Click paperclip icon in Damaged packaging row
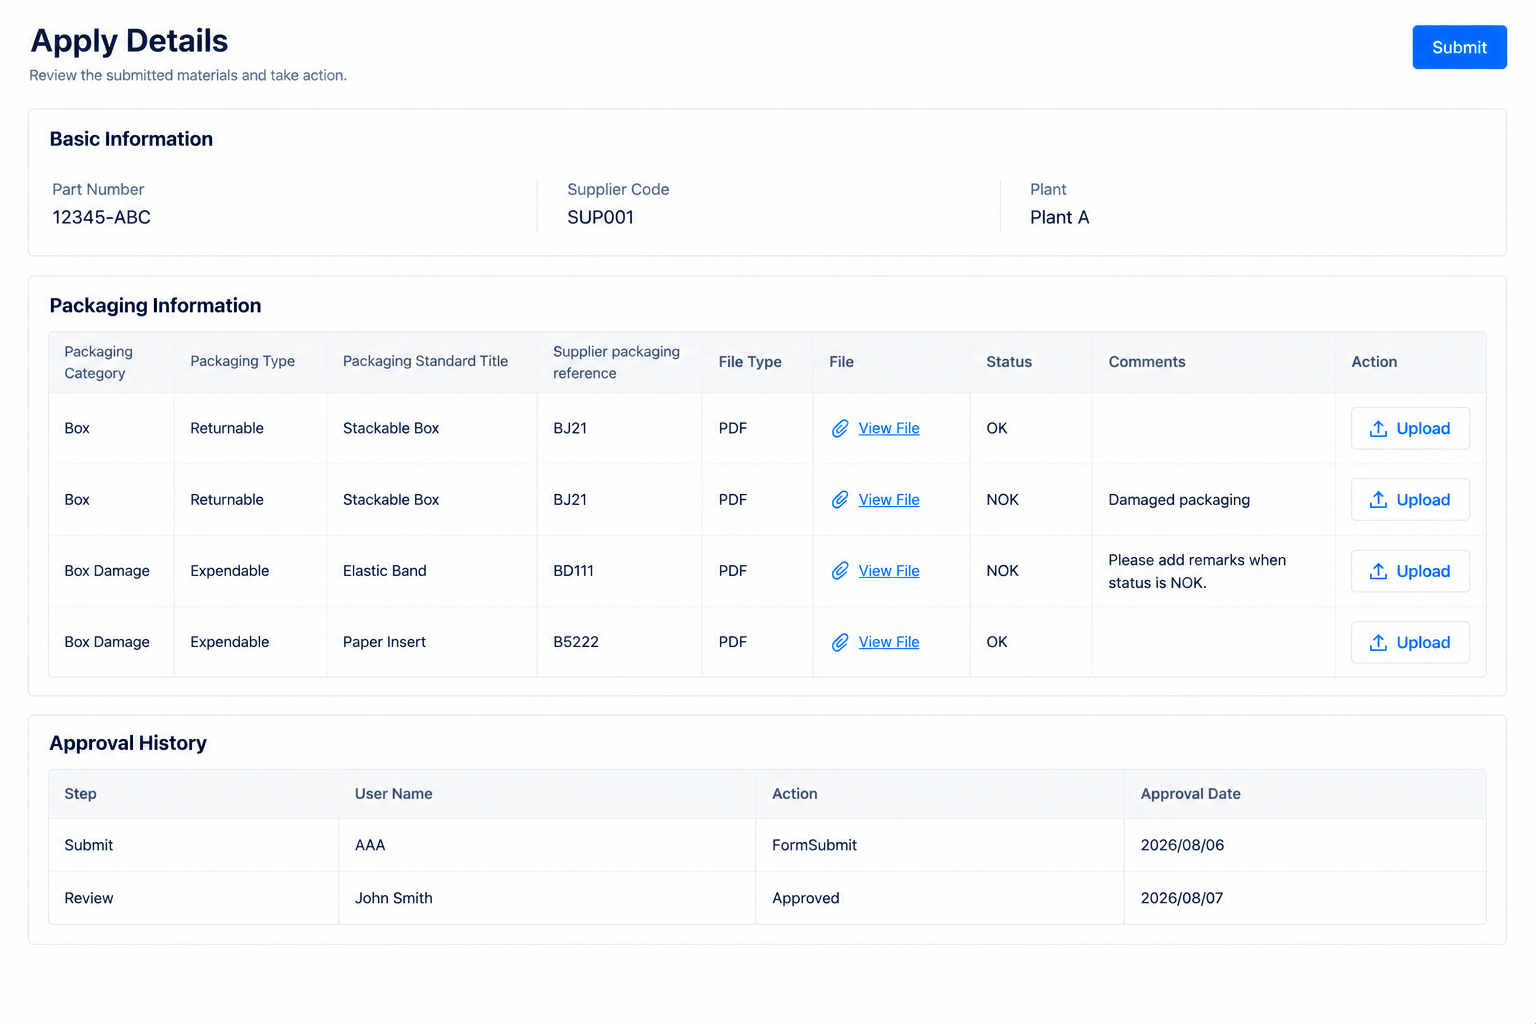Viewport: 1536px width, 1024px height. [x=840, y=500]
